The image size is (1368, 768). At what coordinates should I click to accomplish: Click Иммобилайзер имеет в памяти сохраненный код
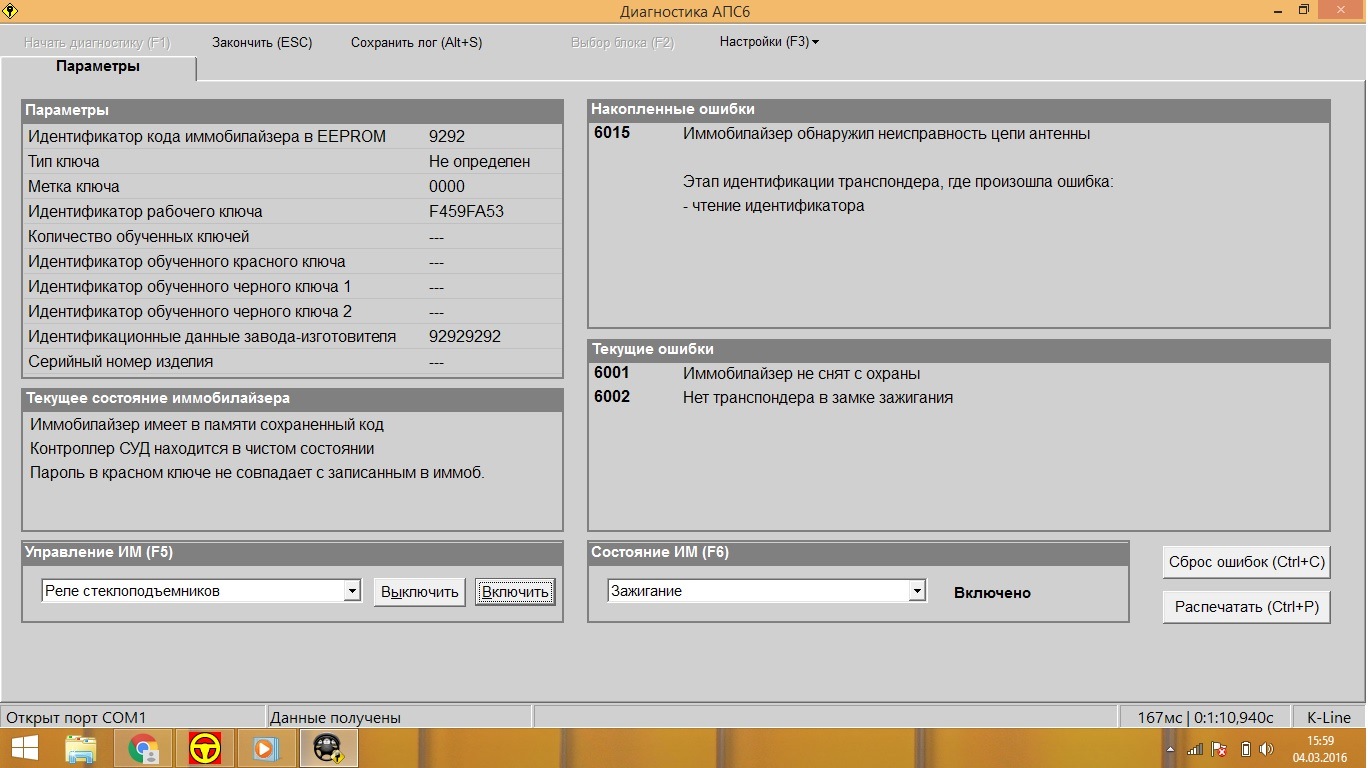click(207, 424)
